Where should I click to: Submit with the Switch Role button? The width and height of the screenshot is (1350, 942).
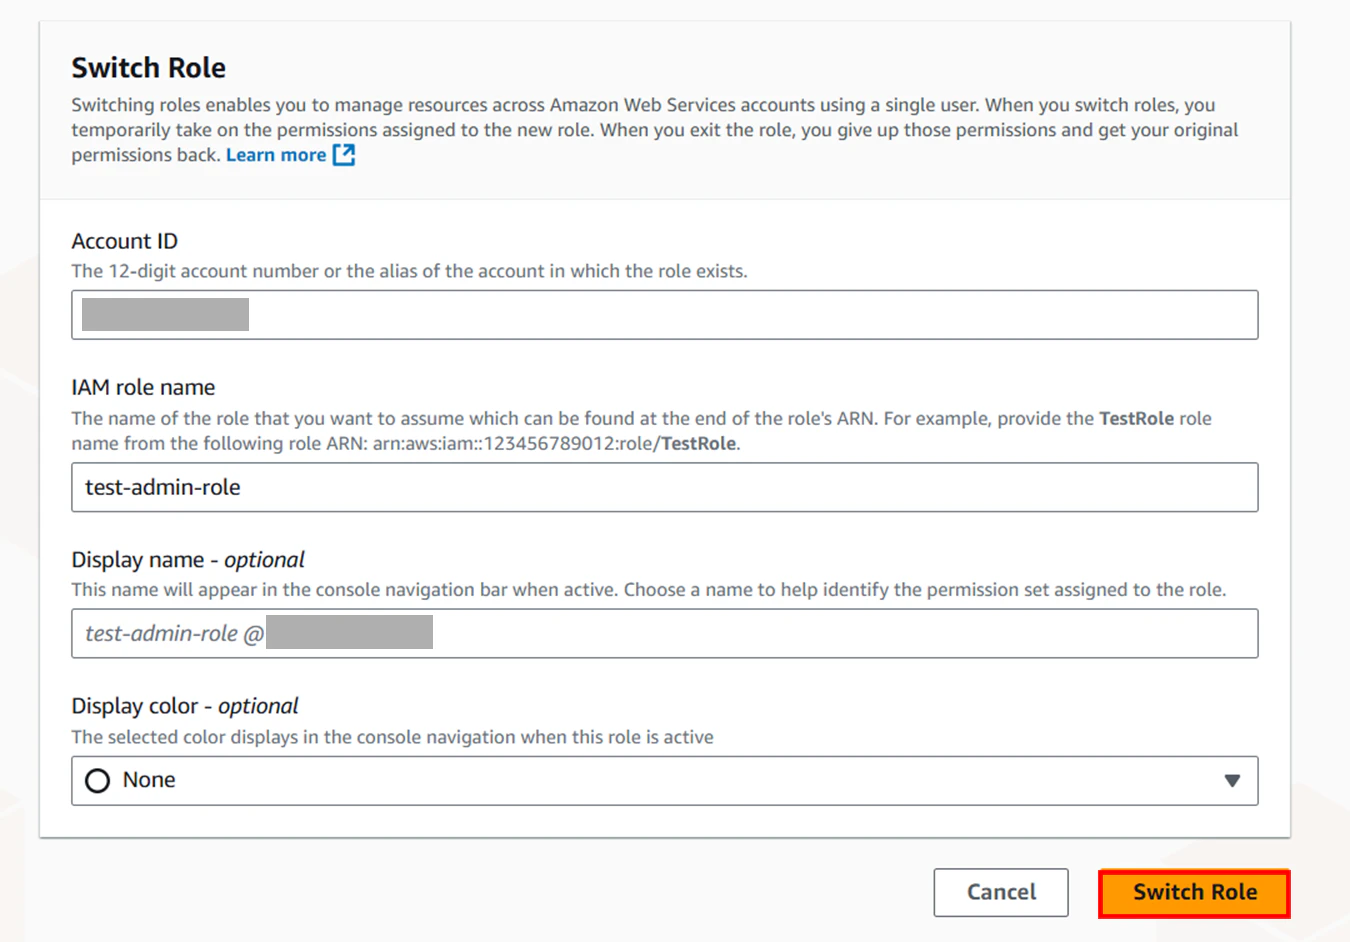[x=1194, y=893]
